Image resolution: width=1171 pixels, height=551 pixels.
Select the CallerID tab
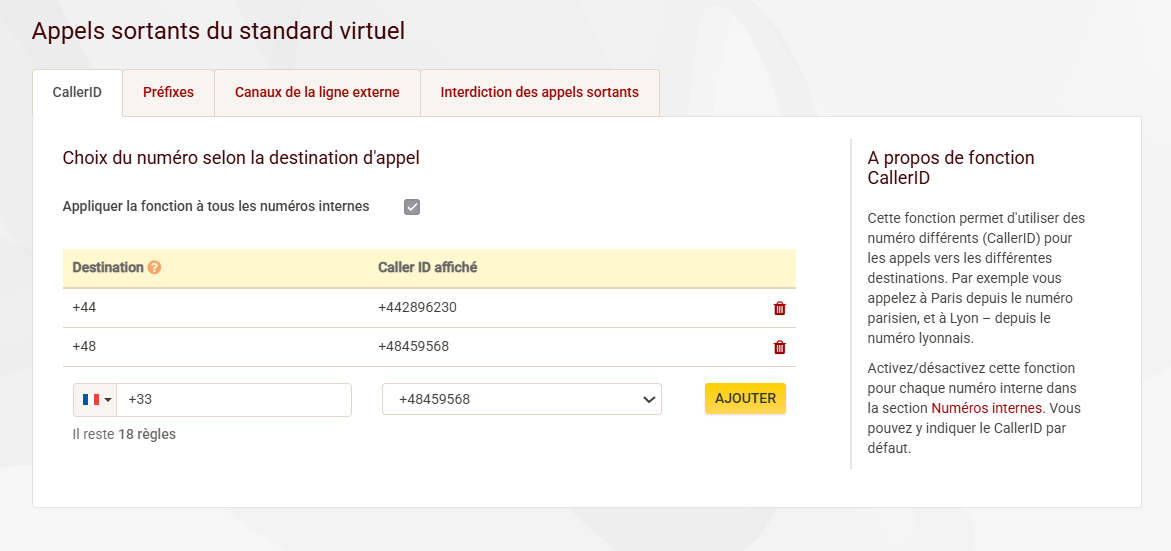77,93
